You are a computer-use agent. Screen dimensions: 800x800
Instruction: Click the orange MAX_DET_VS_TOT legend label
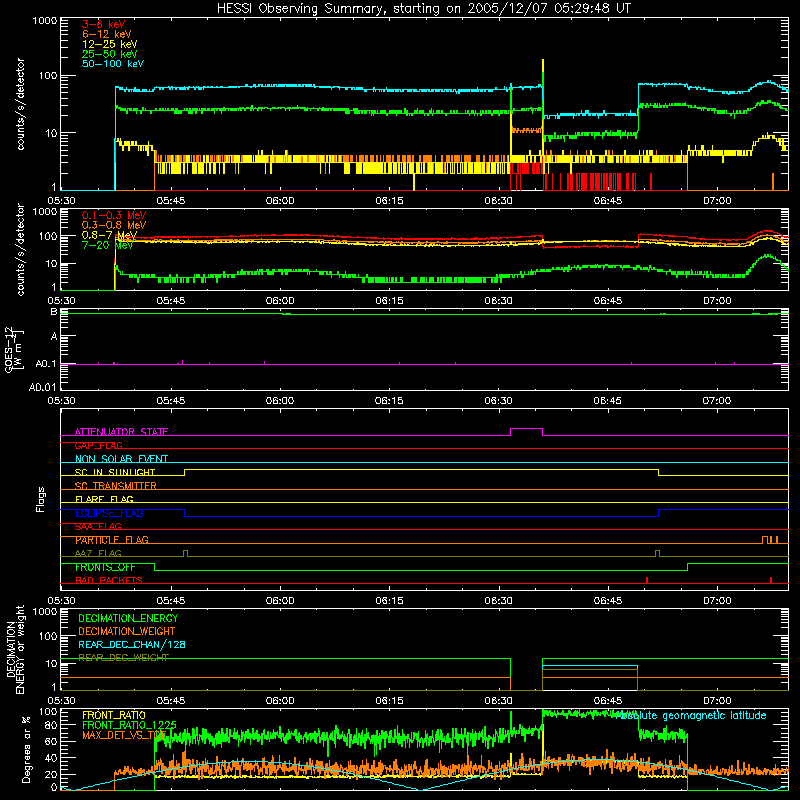(x=124, y=735)
